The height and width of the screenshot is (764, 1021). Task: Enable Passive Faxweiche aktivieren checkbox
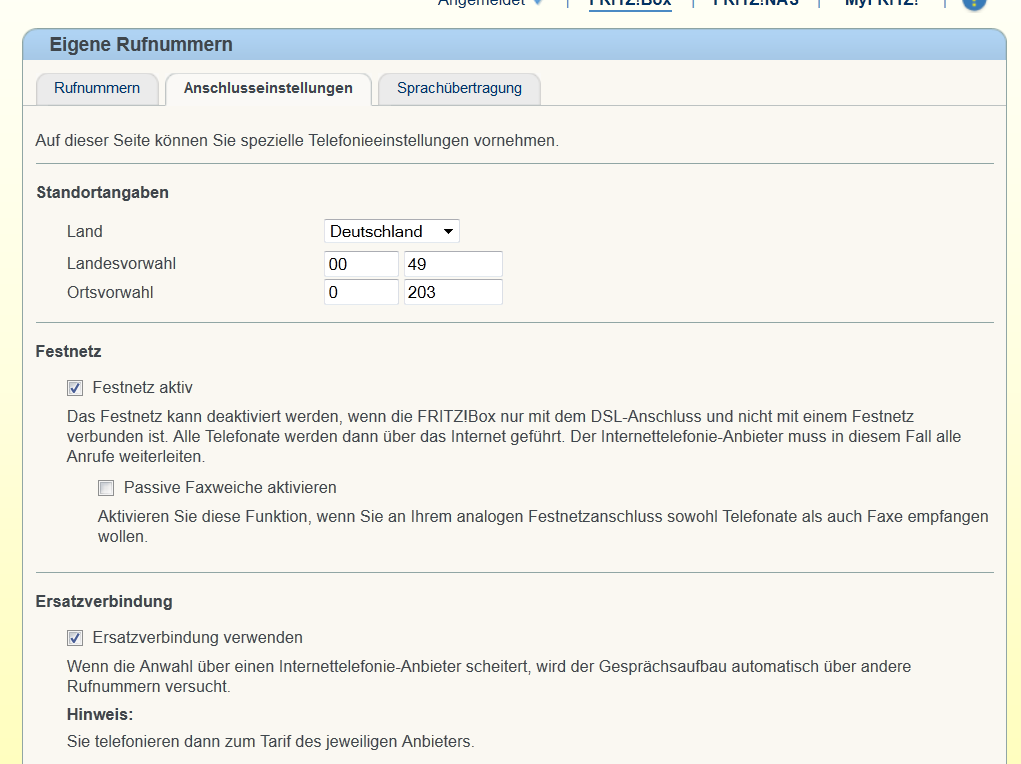[x=106, y=488]
